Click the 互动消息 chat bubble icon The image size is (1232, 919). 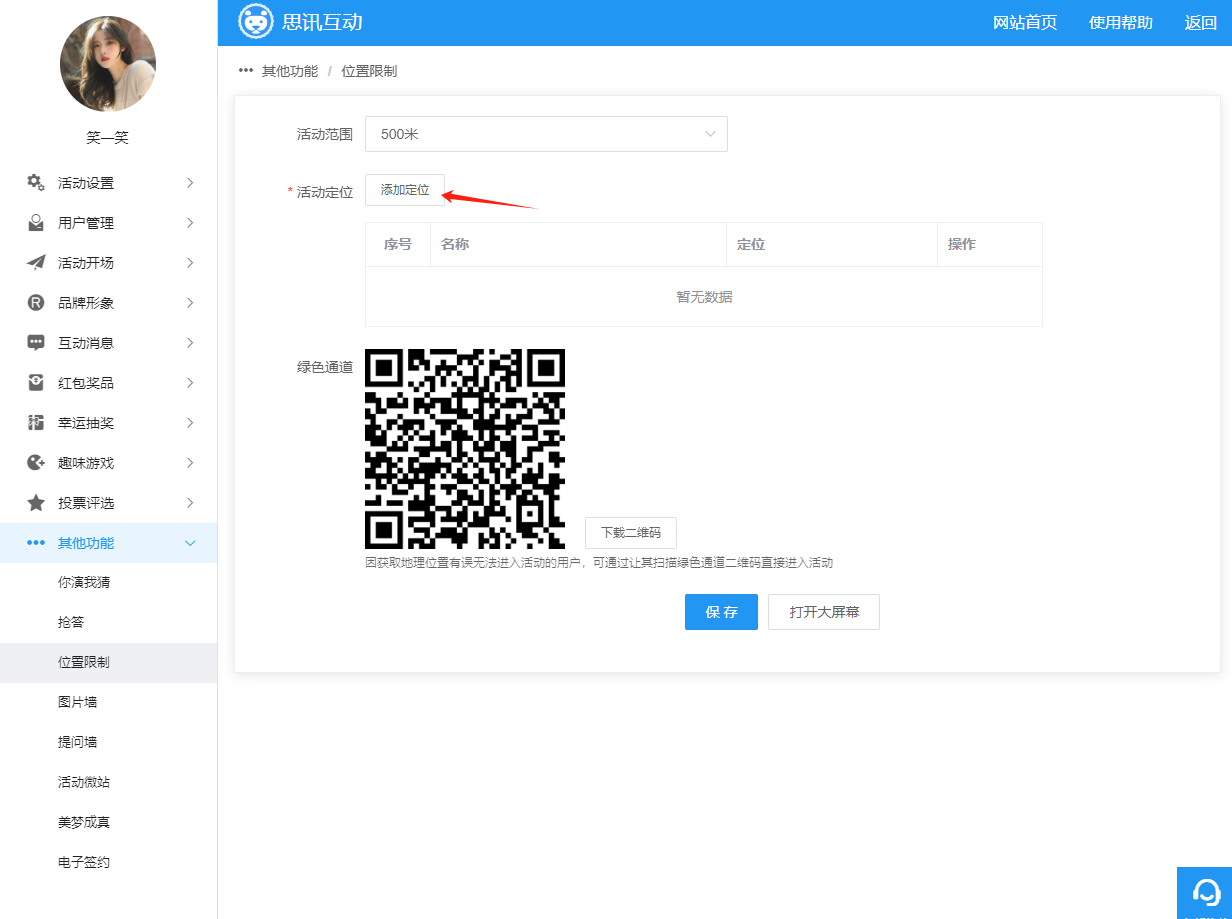(x=36, y=343)
